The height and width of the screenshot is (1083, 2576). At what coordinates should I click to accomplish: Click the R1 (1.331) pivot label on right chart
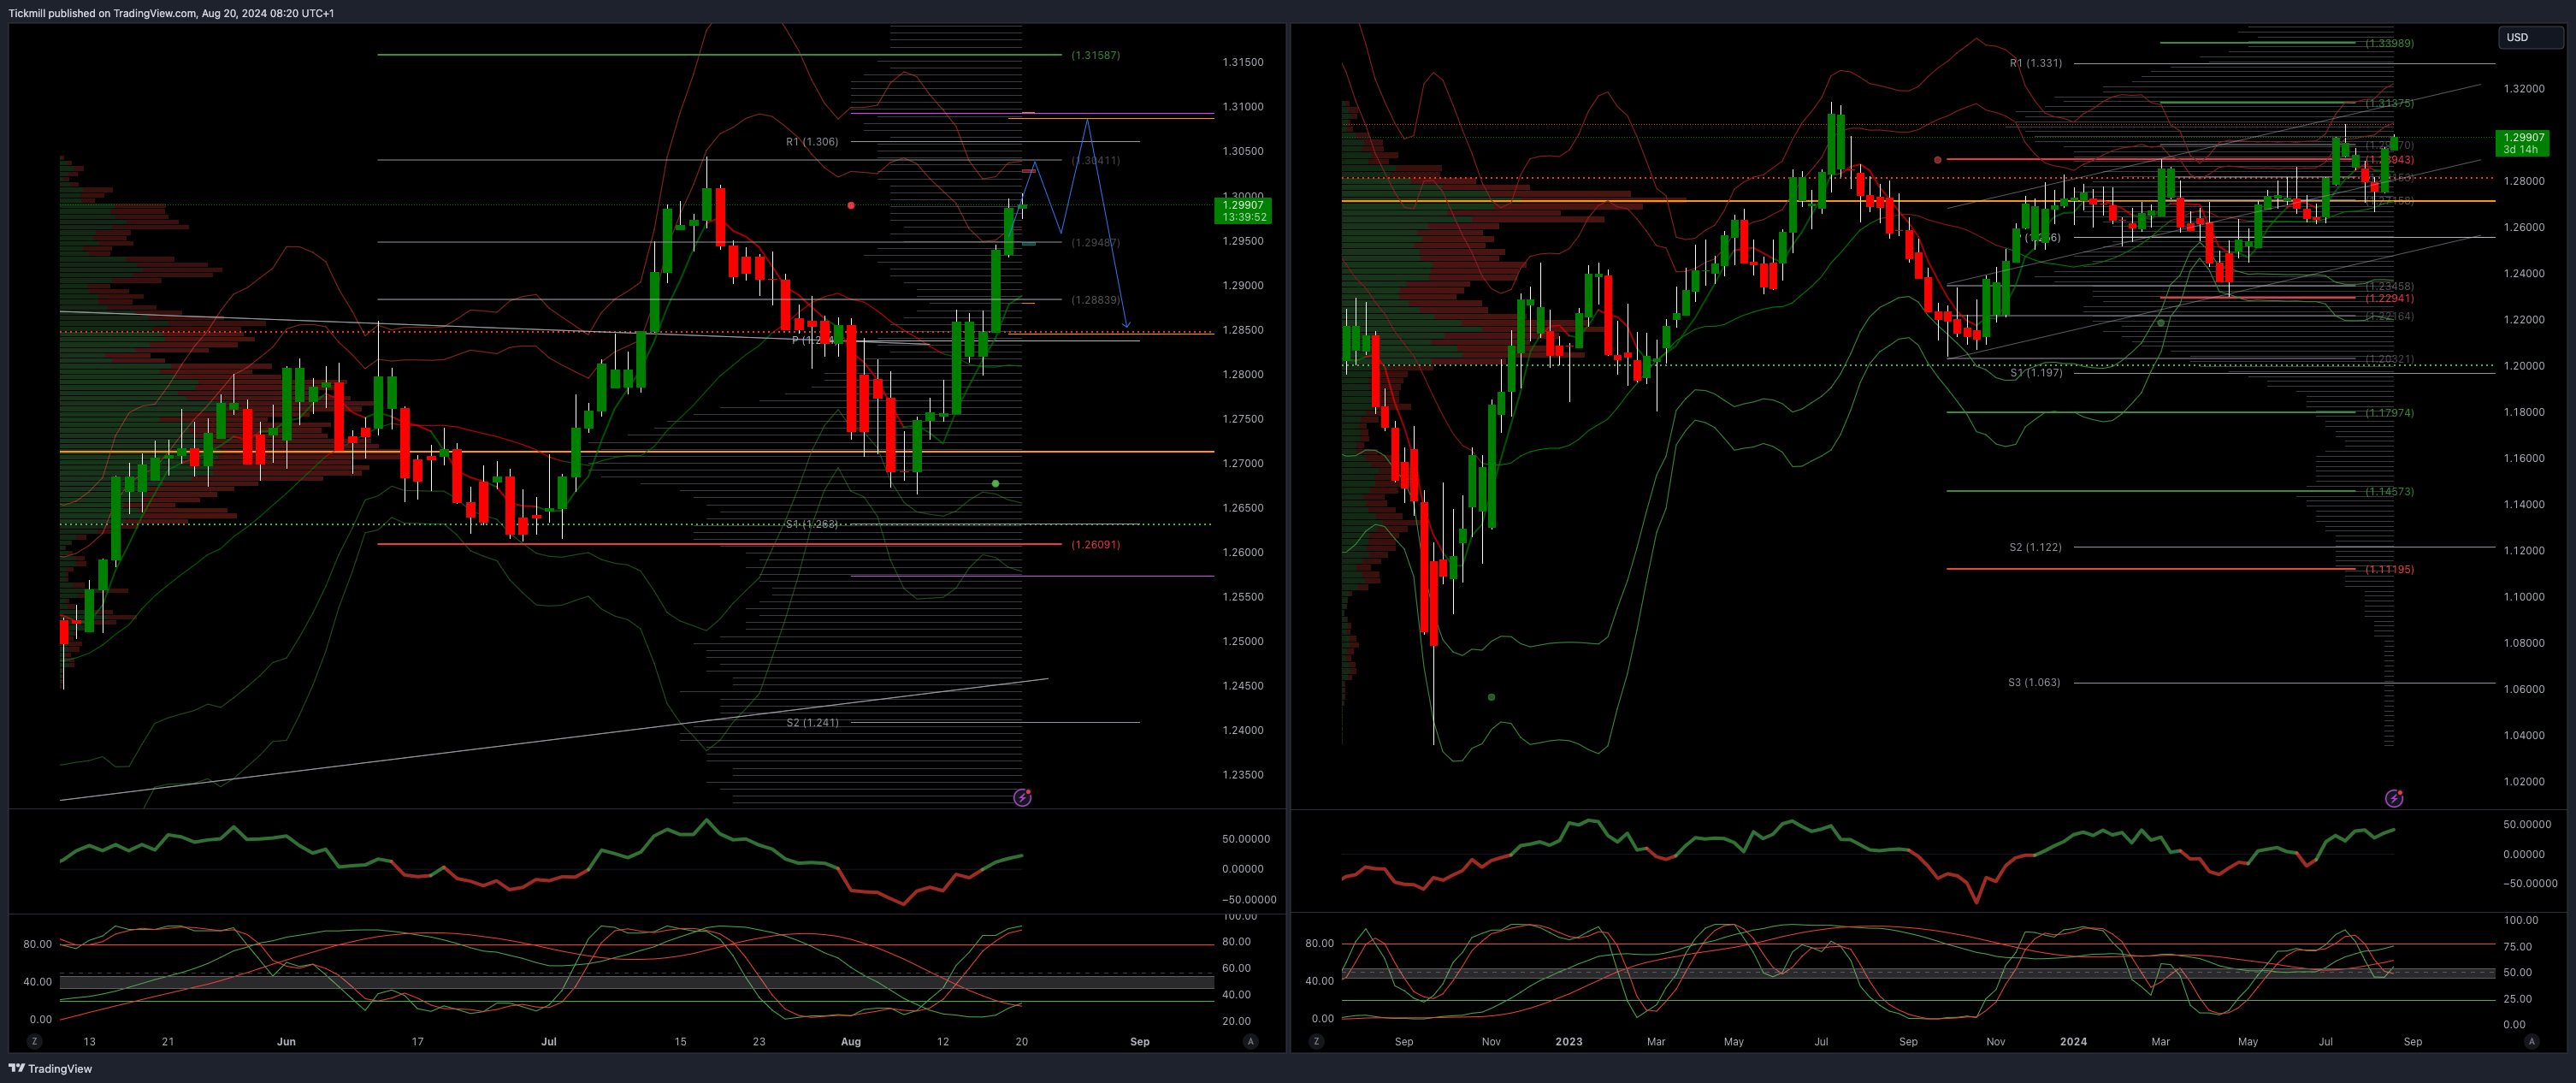tap(2036, 63)
